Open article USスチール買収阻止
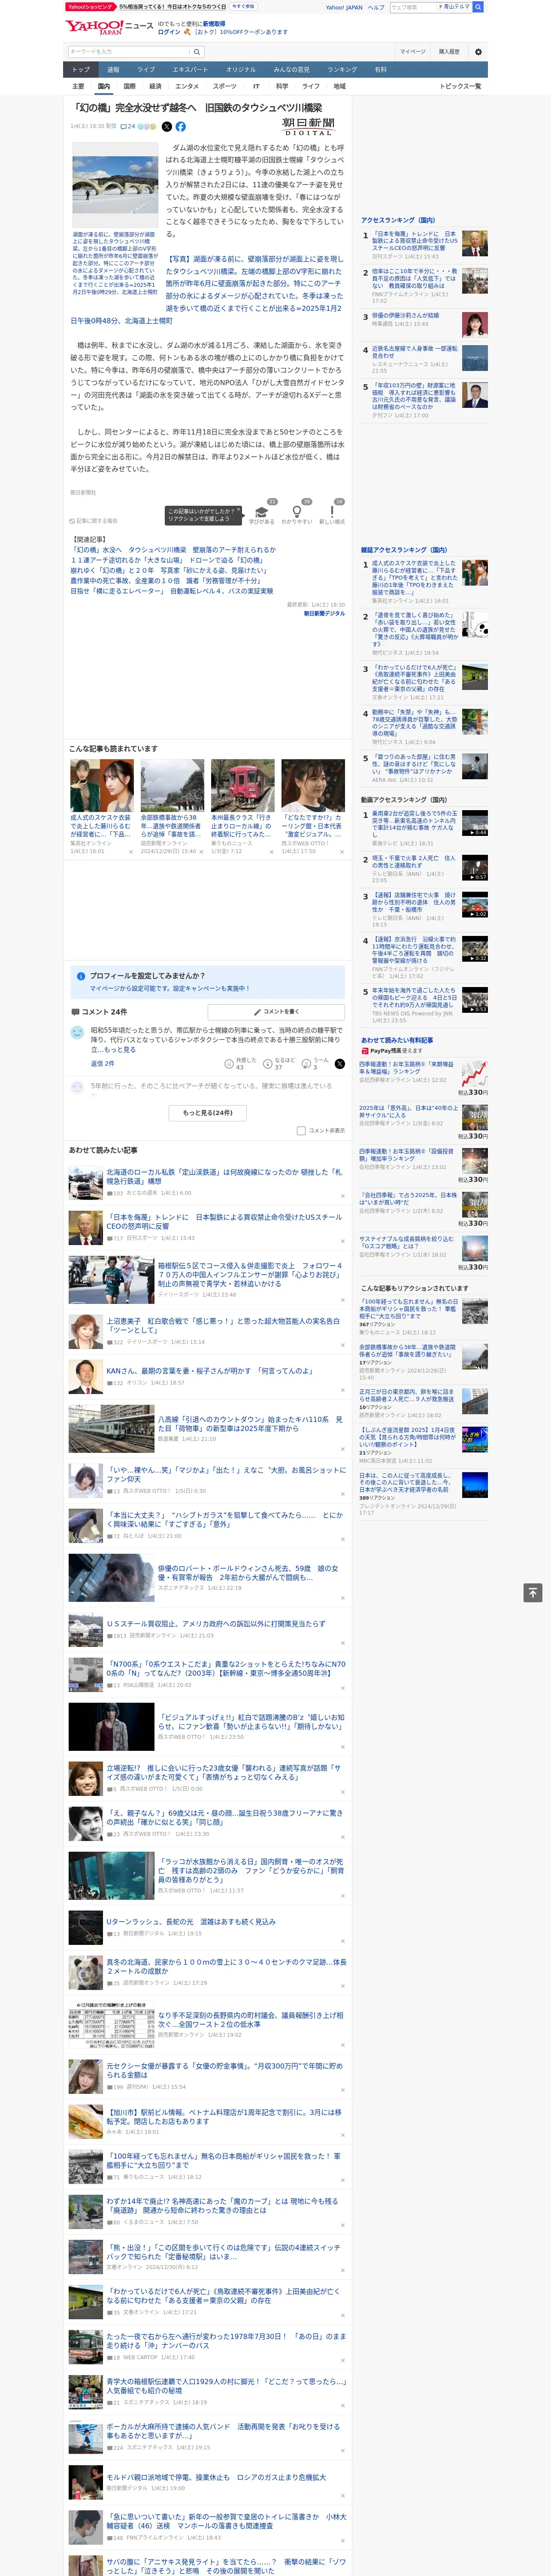This screenshot has height=2576, width=551. (x=216, y=1624)
